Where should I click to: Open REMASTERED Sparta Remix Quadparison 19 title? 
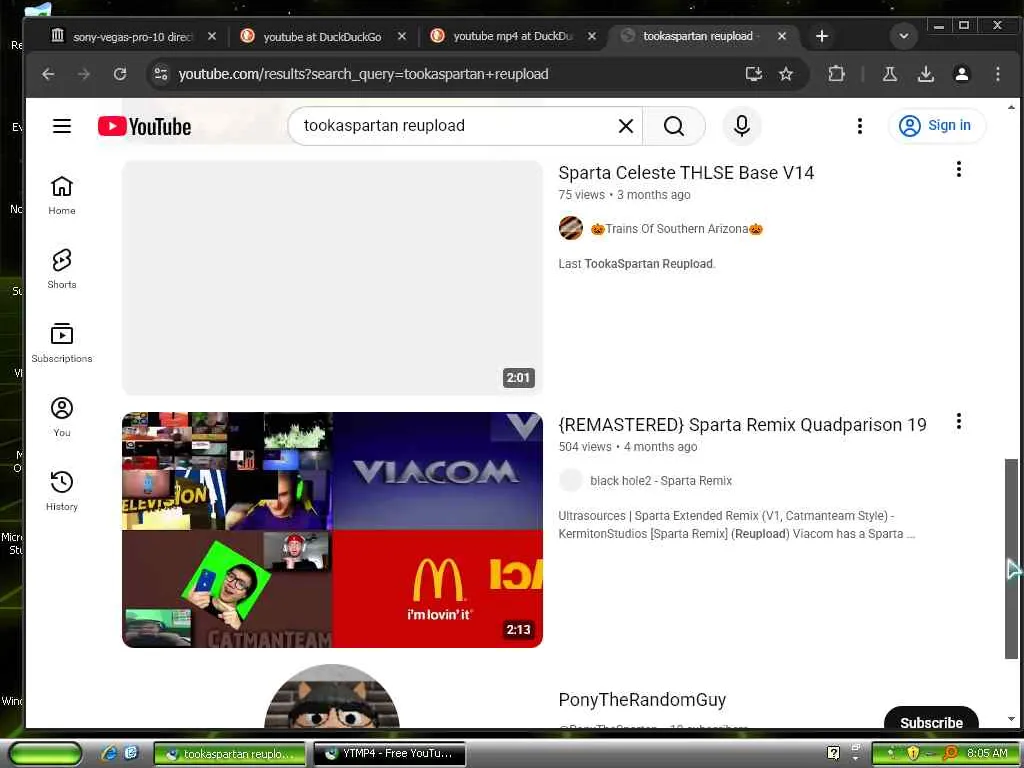pos(742,424)
